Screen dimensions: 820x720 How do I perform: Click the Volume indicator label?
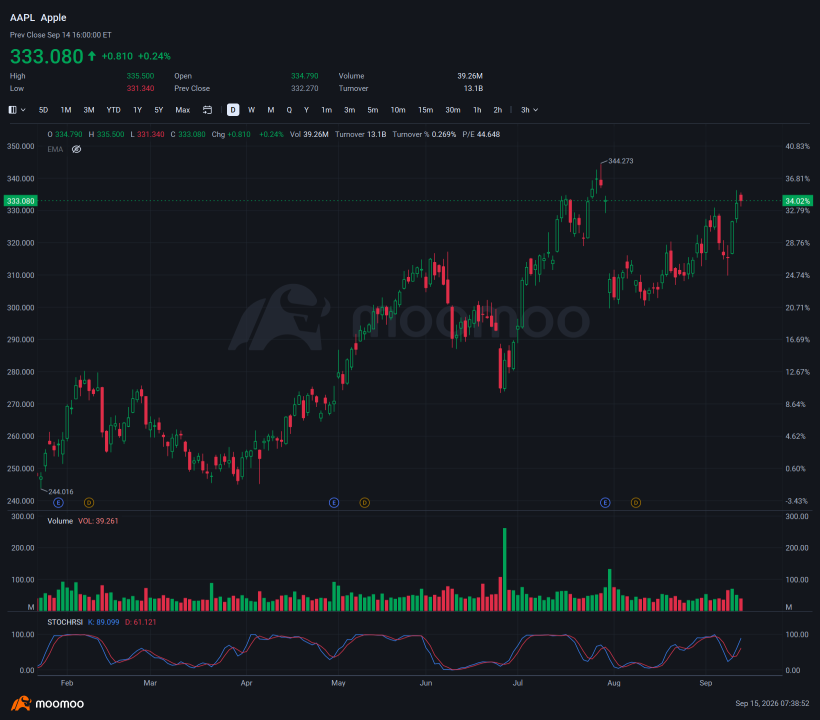[x=60, y=521]
